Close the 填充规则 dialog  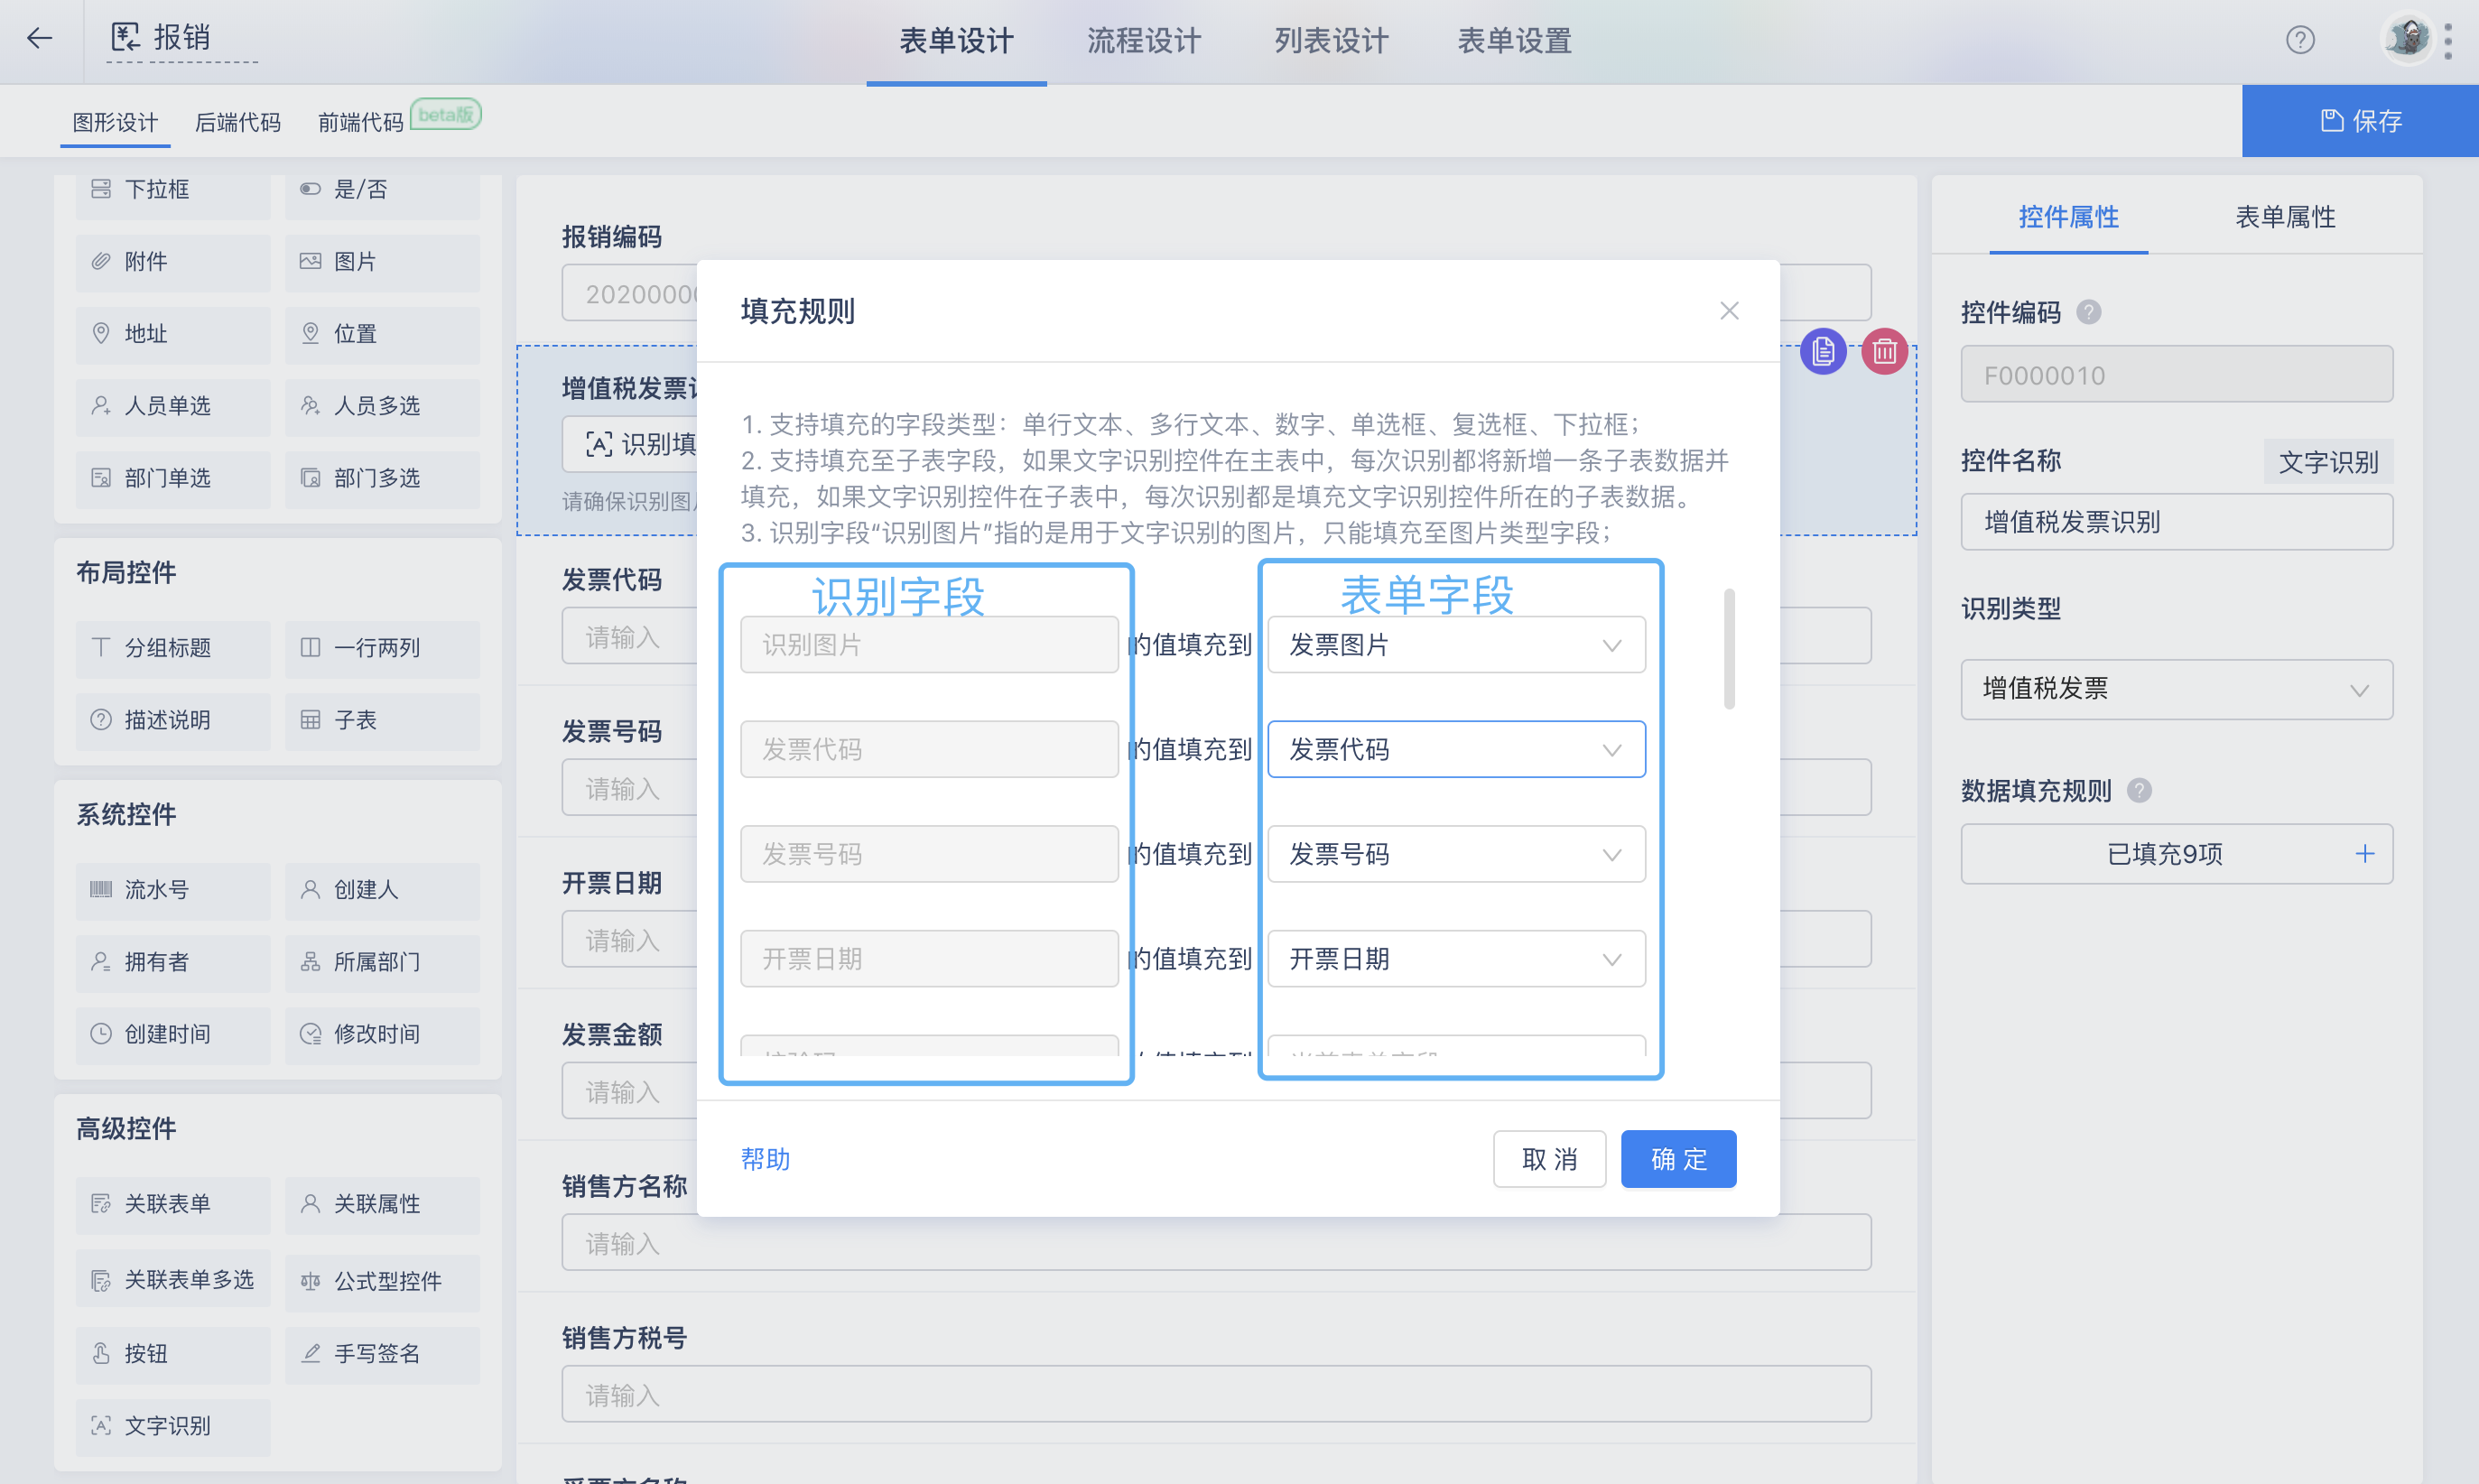(x=1729, y=311)
